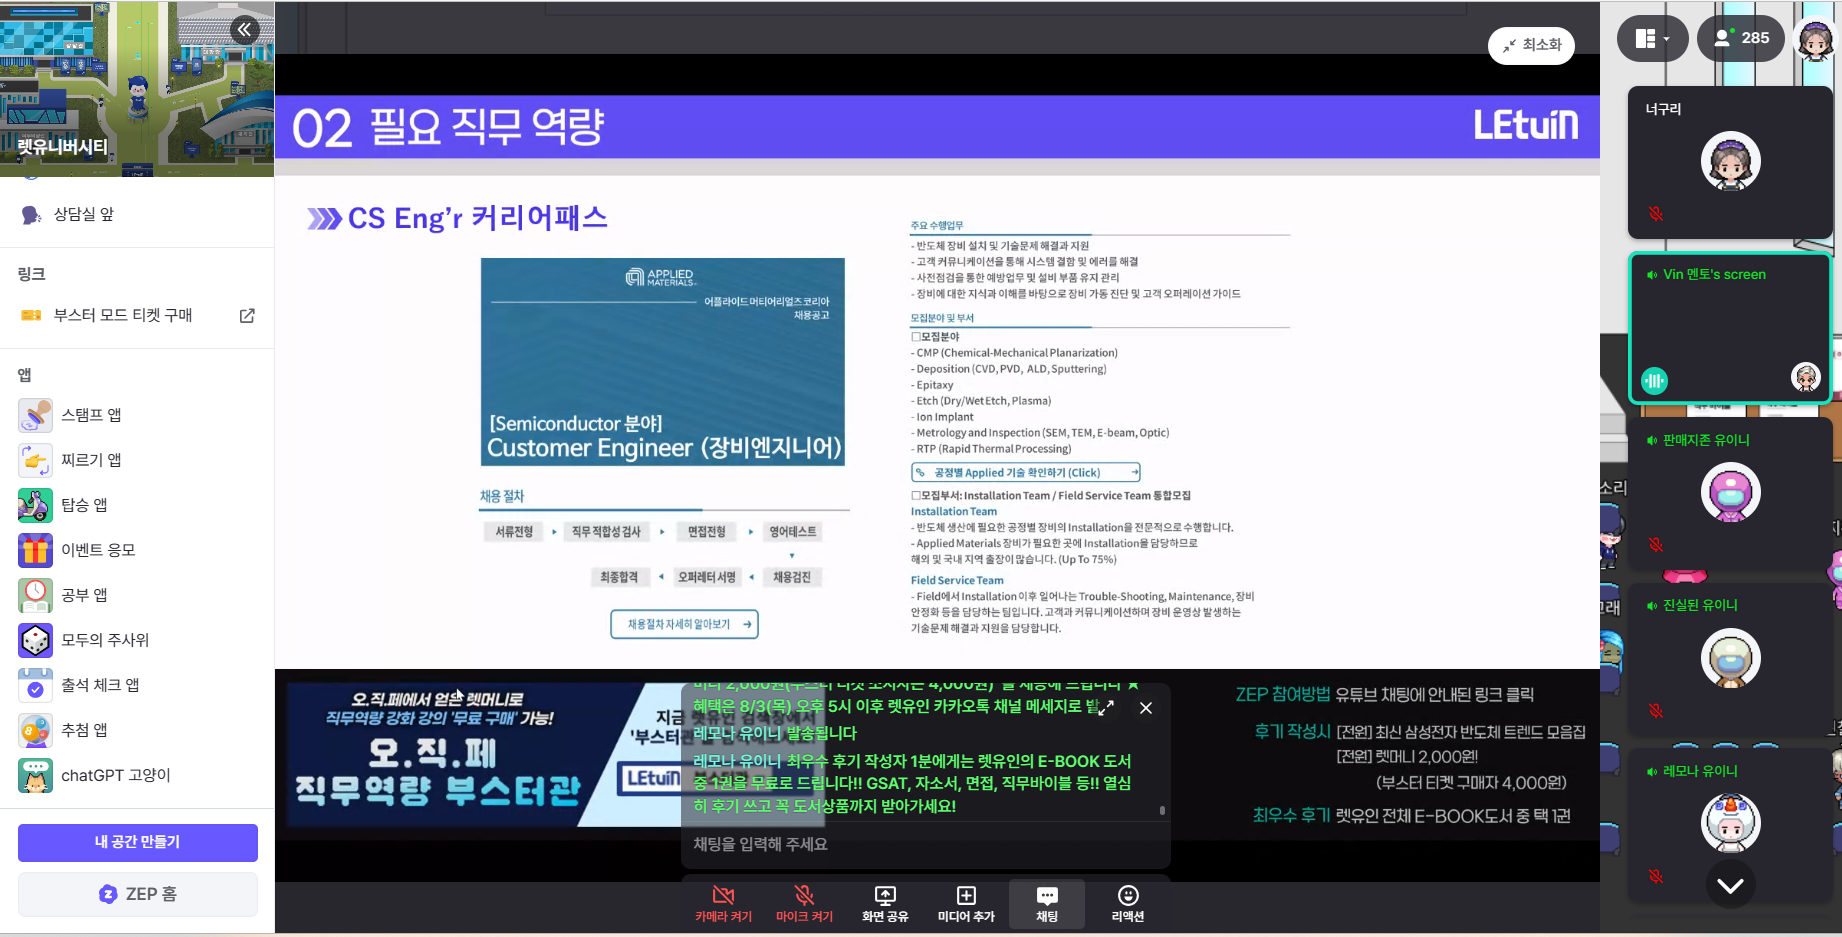Click 화면 공유 screen share

[885, 903]
